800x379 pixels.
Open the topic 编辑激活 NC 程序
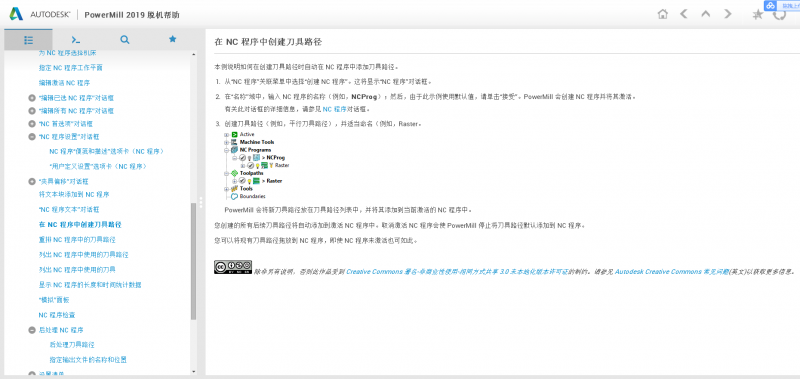pos(64,82)
